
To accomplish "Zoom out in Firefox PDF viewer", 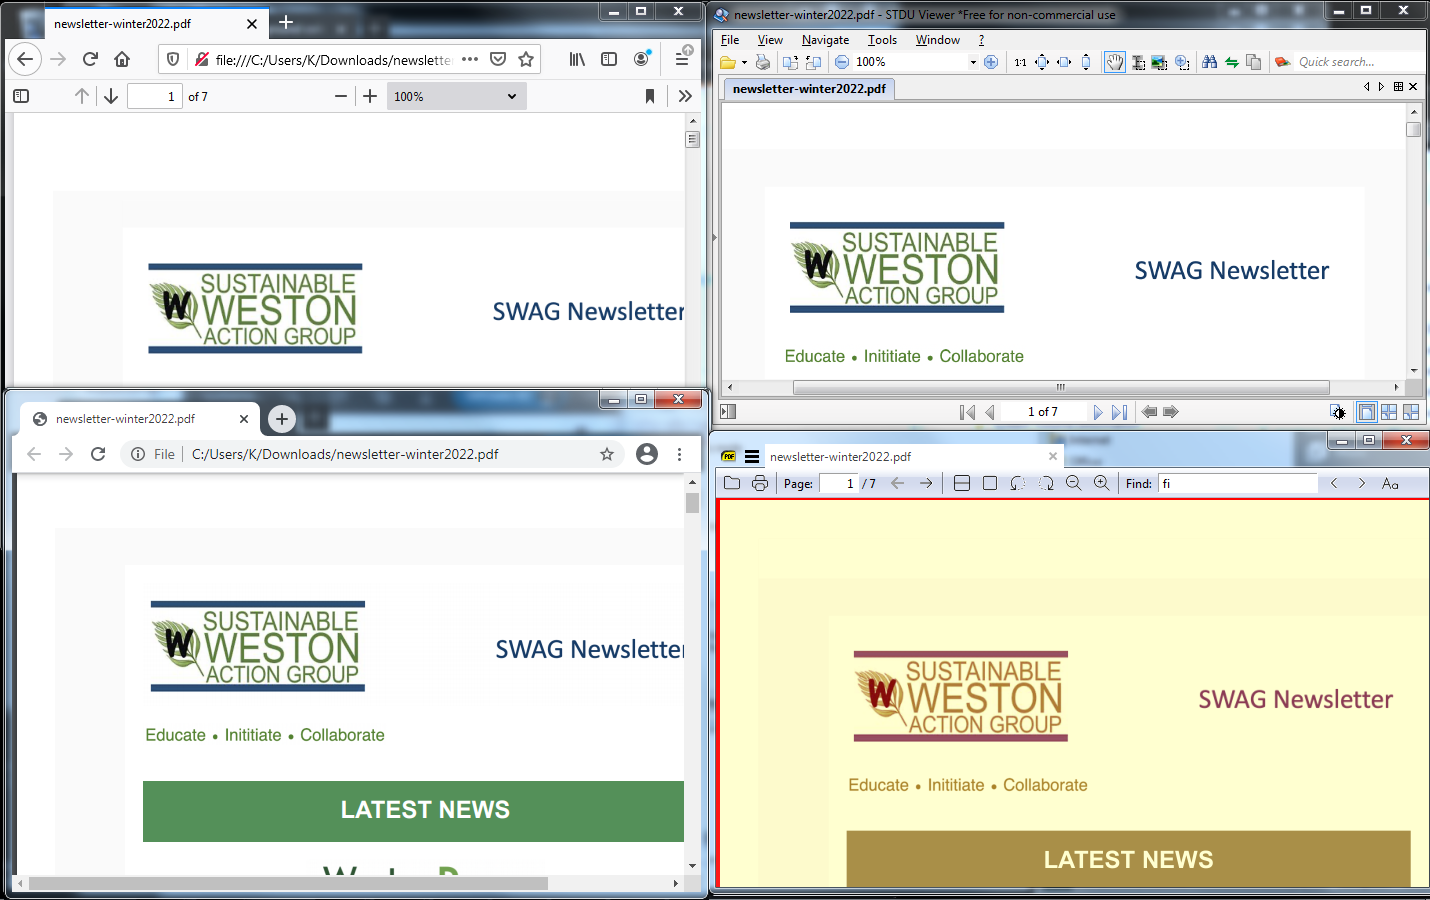I will (341, 96).
